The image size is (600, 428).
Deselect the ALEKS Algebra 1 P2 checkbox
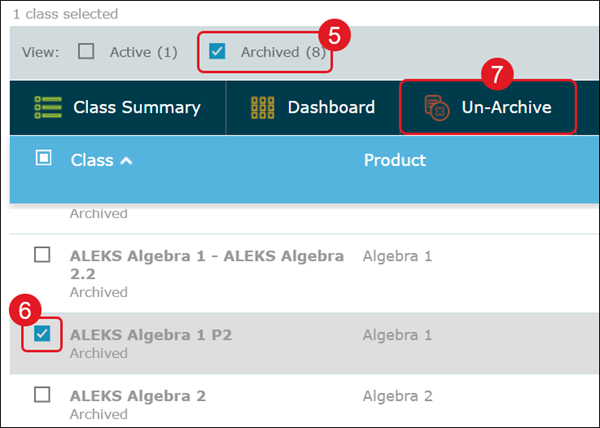click(42, 334)
